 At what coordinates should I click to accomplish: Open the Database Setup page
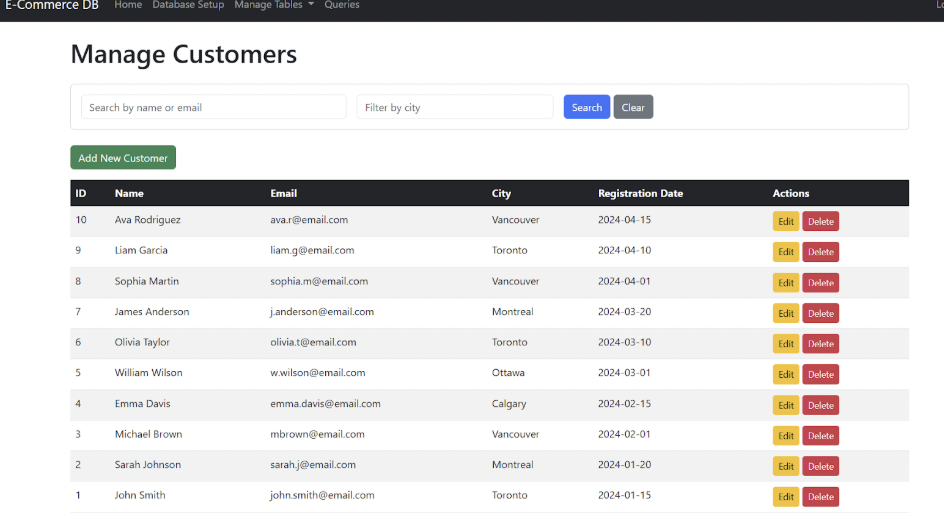[x=188, y=5]
